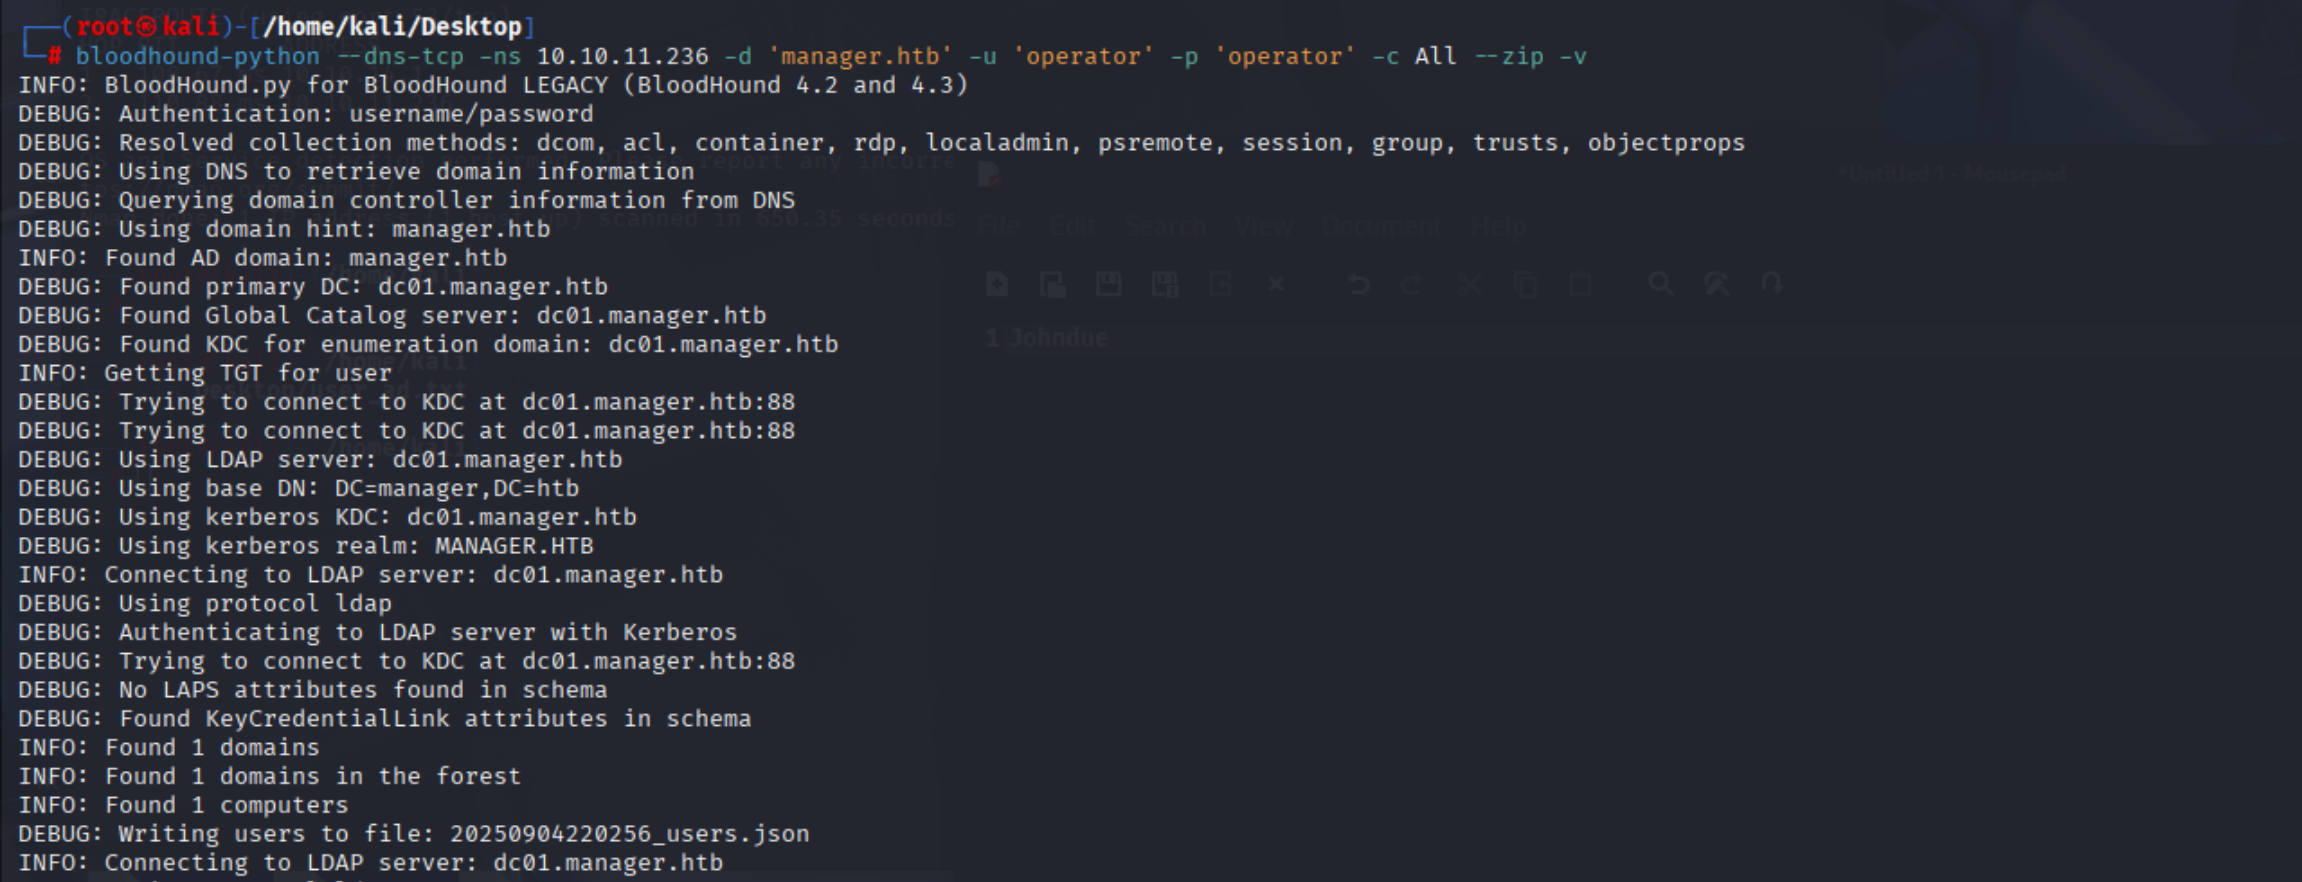Click 'Found AD domain: manager.htb' line
Image resolution: width=2302 pixels, height=882 pixels.
click(x=262, y=259)
